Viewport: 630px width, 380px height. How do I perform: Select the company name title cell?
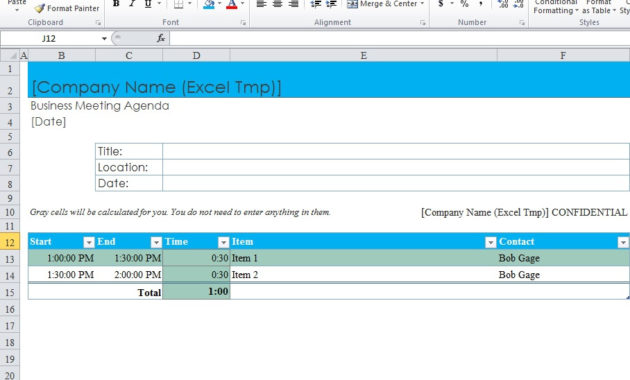156,87
